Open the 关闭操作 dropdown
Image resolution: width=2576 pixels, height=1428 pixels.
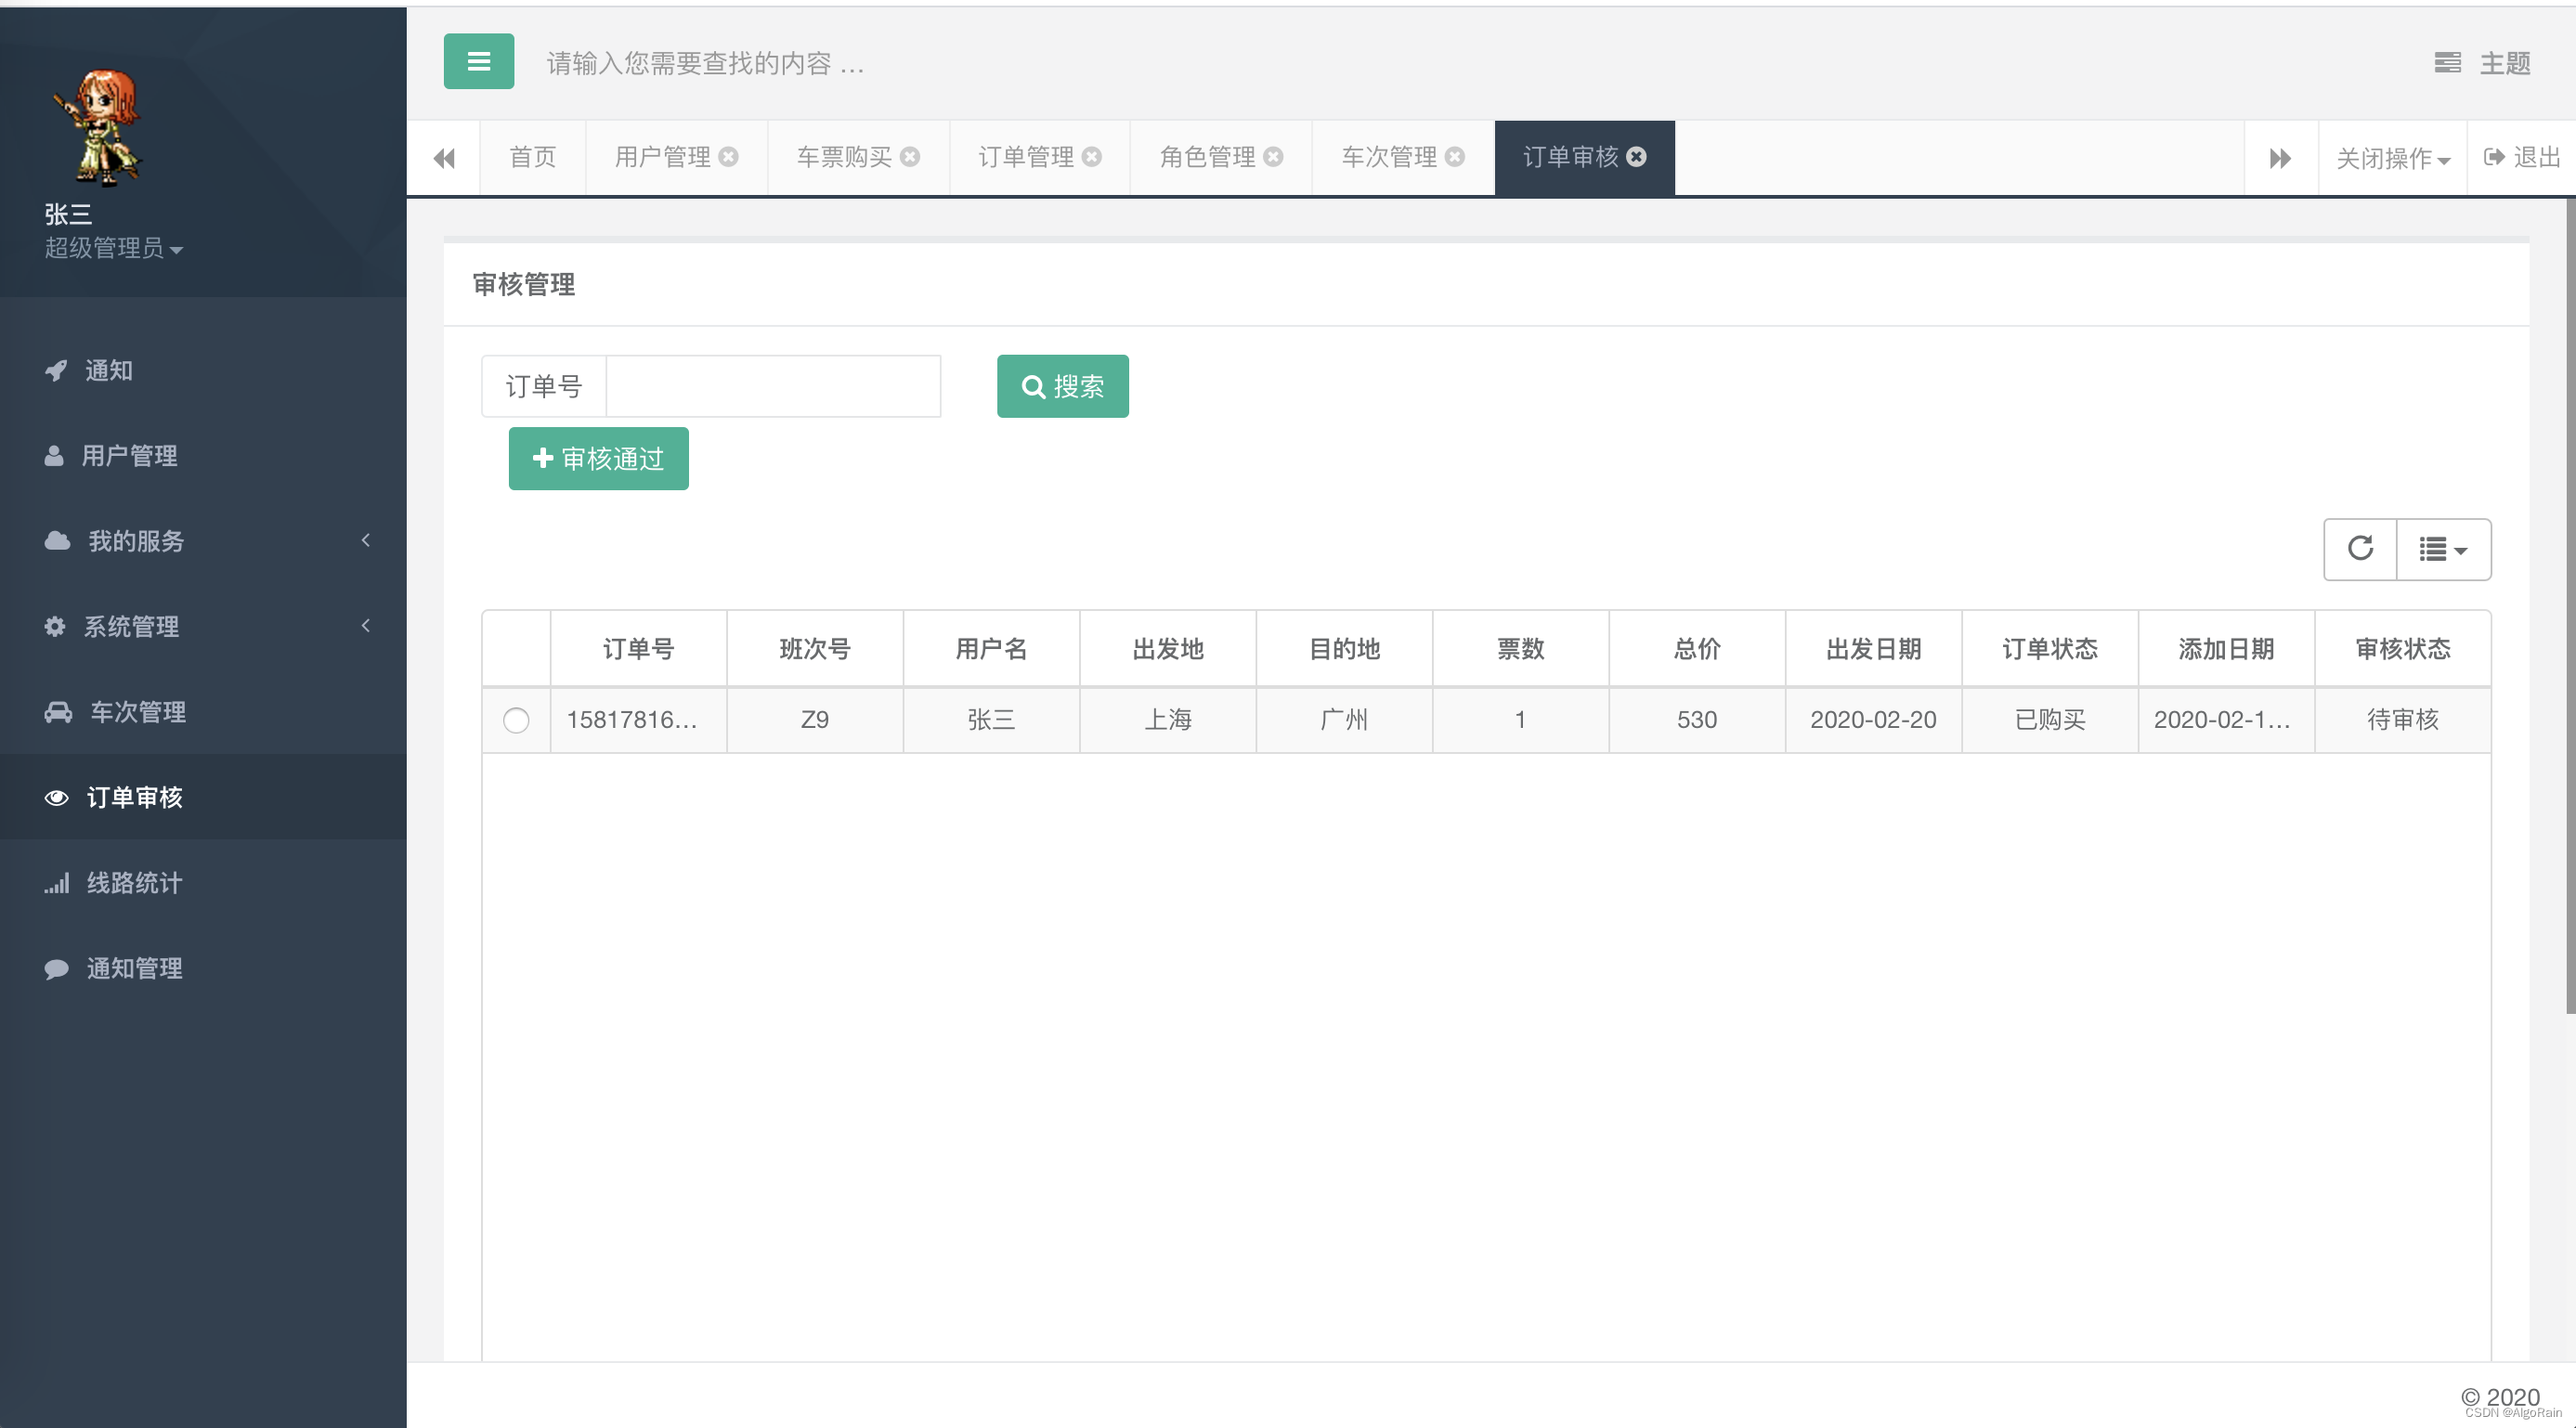point(2391,157)
